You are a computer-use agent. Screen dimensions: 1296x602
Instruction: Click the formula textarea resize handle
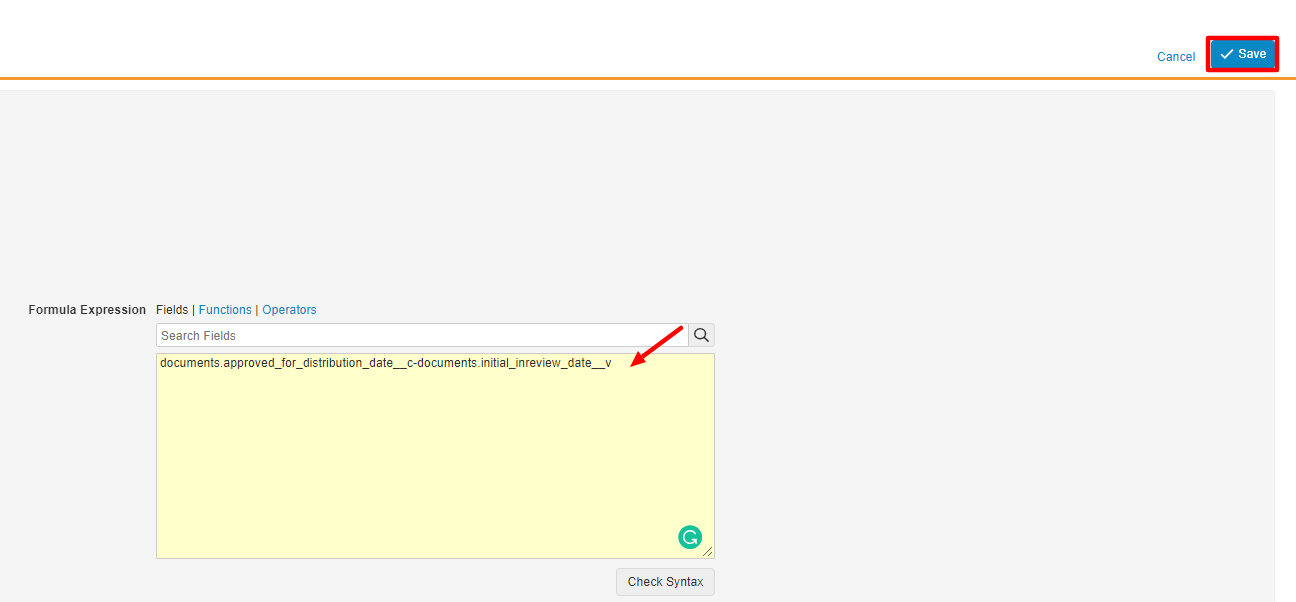[x=708, y=551]
